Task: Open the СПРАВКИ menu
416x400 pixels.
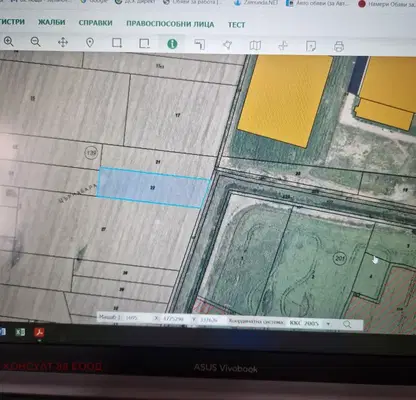Action: tap(95, 23)
